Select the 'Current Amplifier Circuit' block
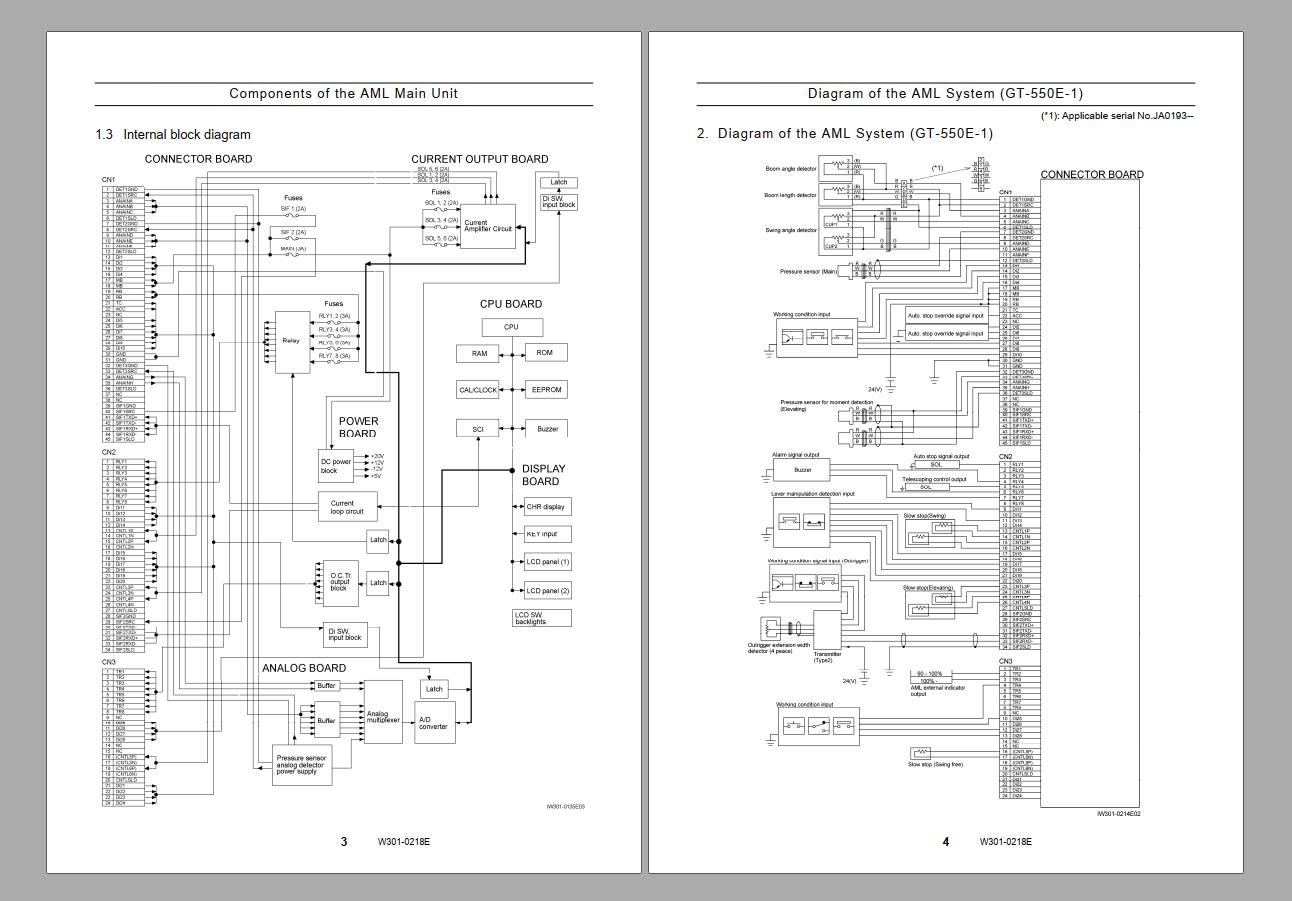The height and width of the screenshot is (901, 1292). (488, 226)
